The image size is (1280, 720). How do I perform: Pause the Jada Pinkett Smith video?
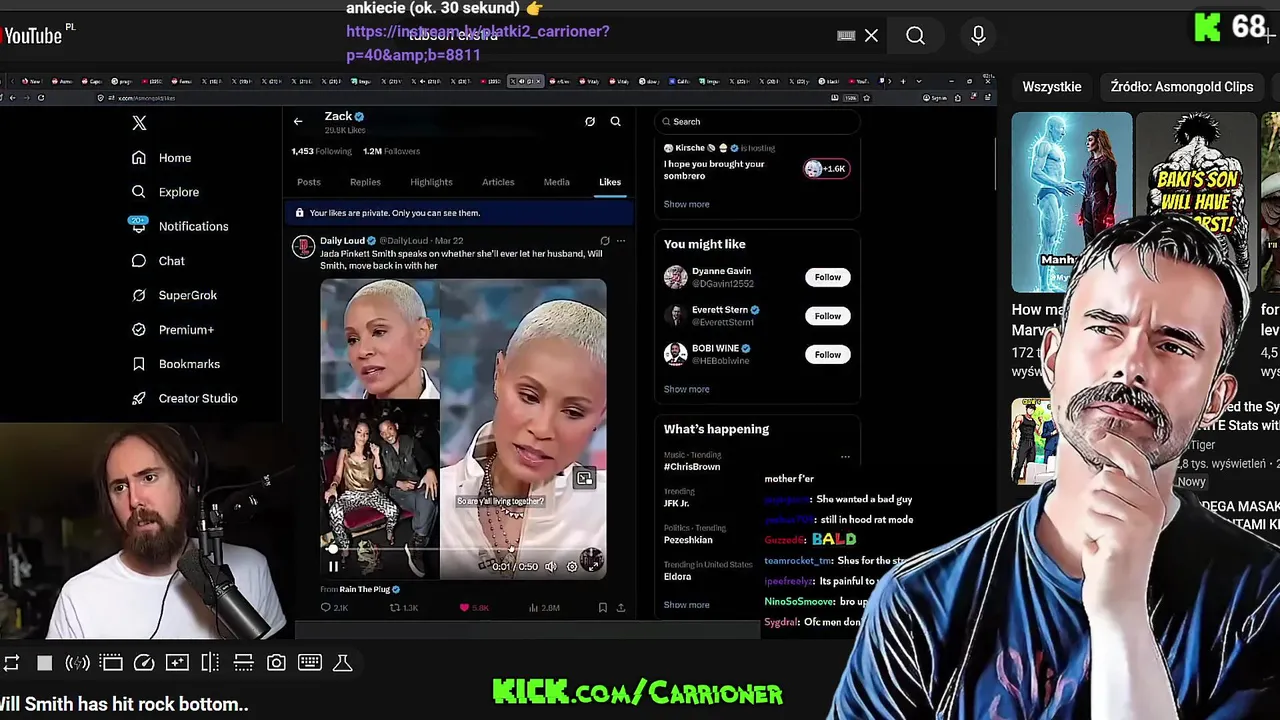click(333, 566)
